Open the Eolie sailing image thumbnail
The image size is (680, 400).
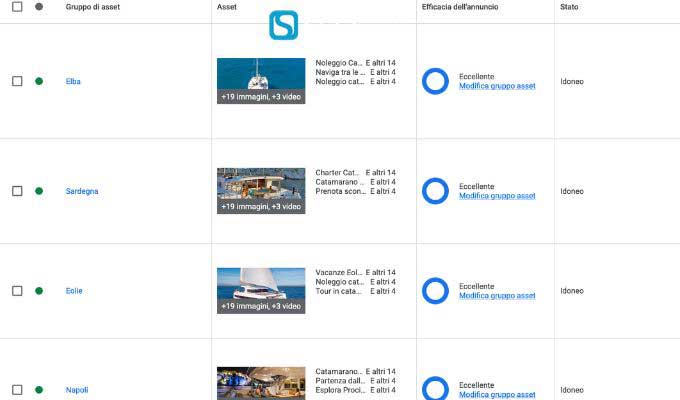coord(261,291)
